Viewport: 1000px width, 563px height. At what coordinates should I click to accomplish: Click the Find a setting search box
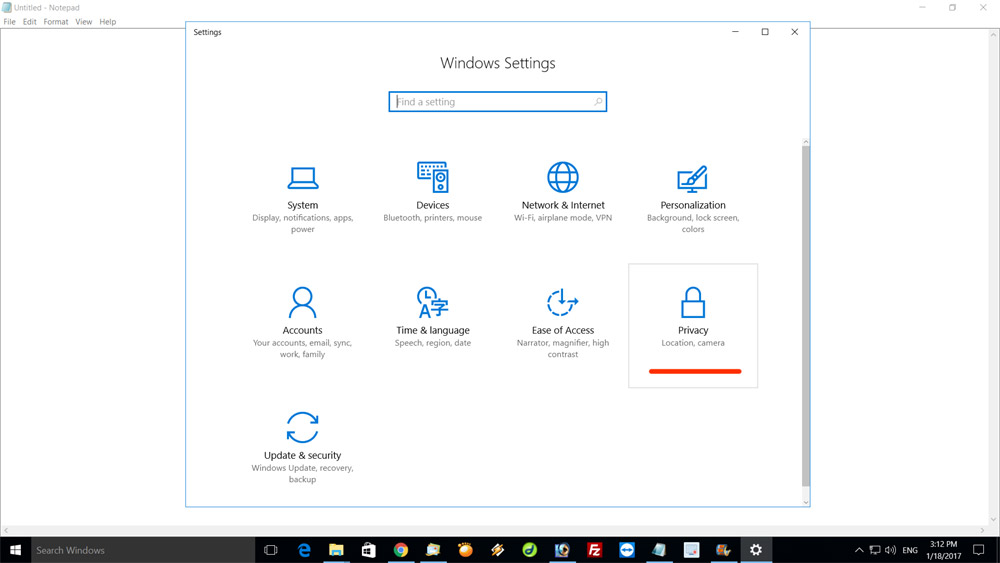click(497, 102)
